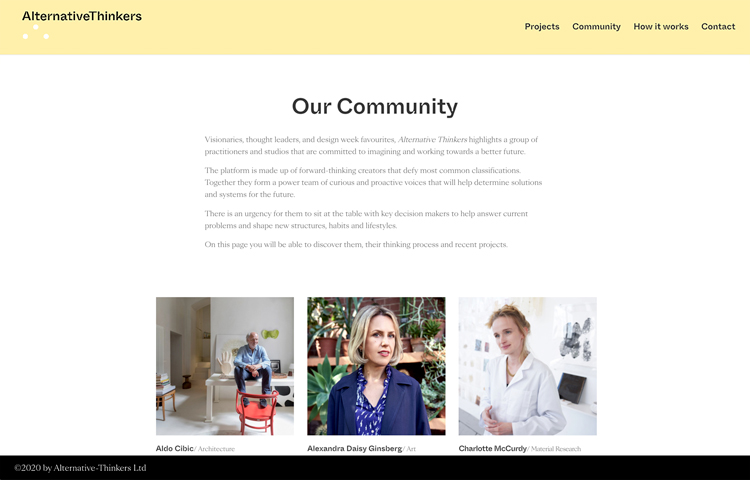Click the italic Alternative Thinkers text

point(432,140)
